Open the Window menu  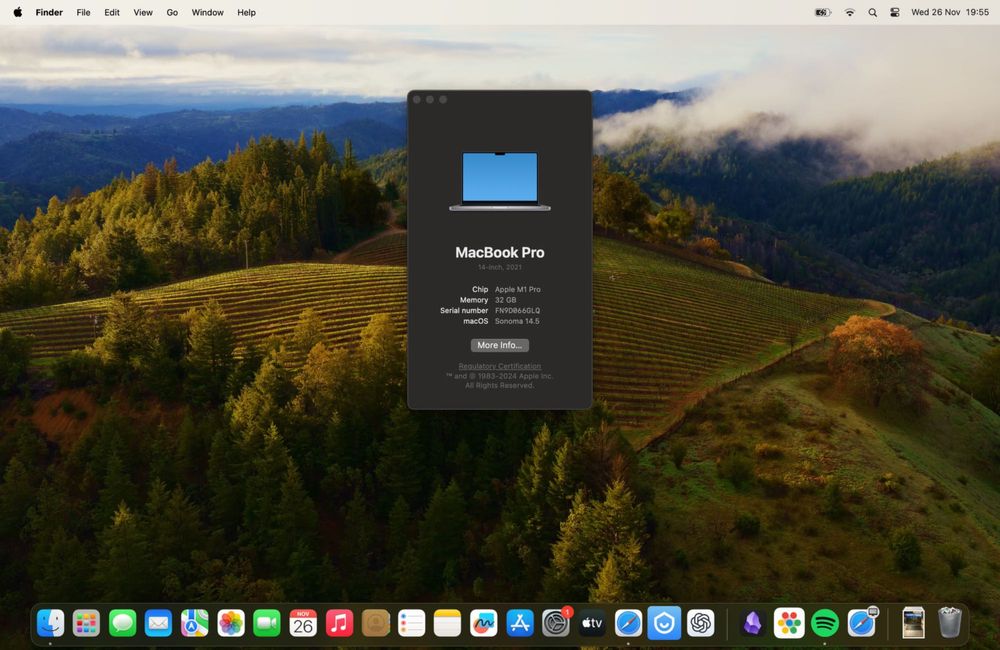click(x=208, y=12)
